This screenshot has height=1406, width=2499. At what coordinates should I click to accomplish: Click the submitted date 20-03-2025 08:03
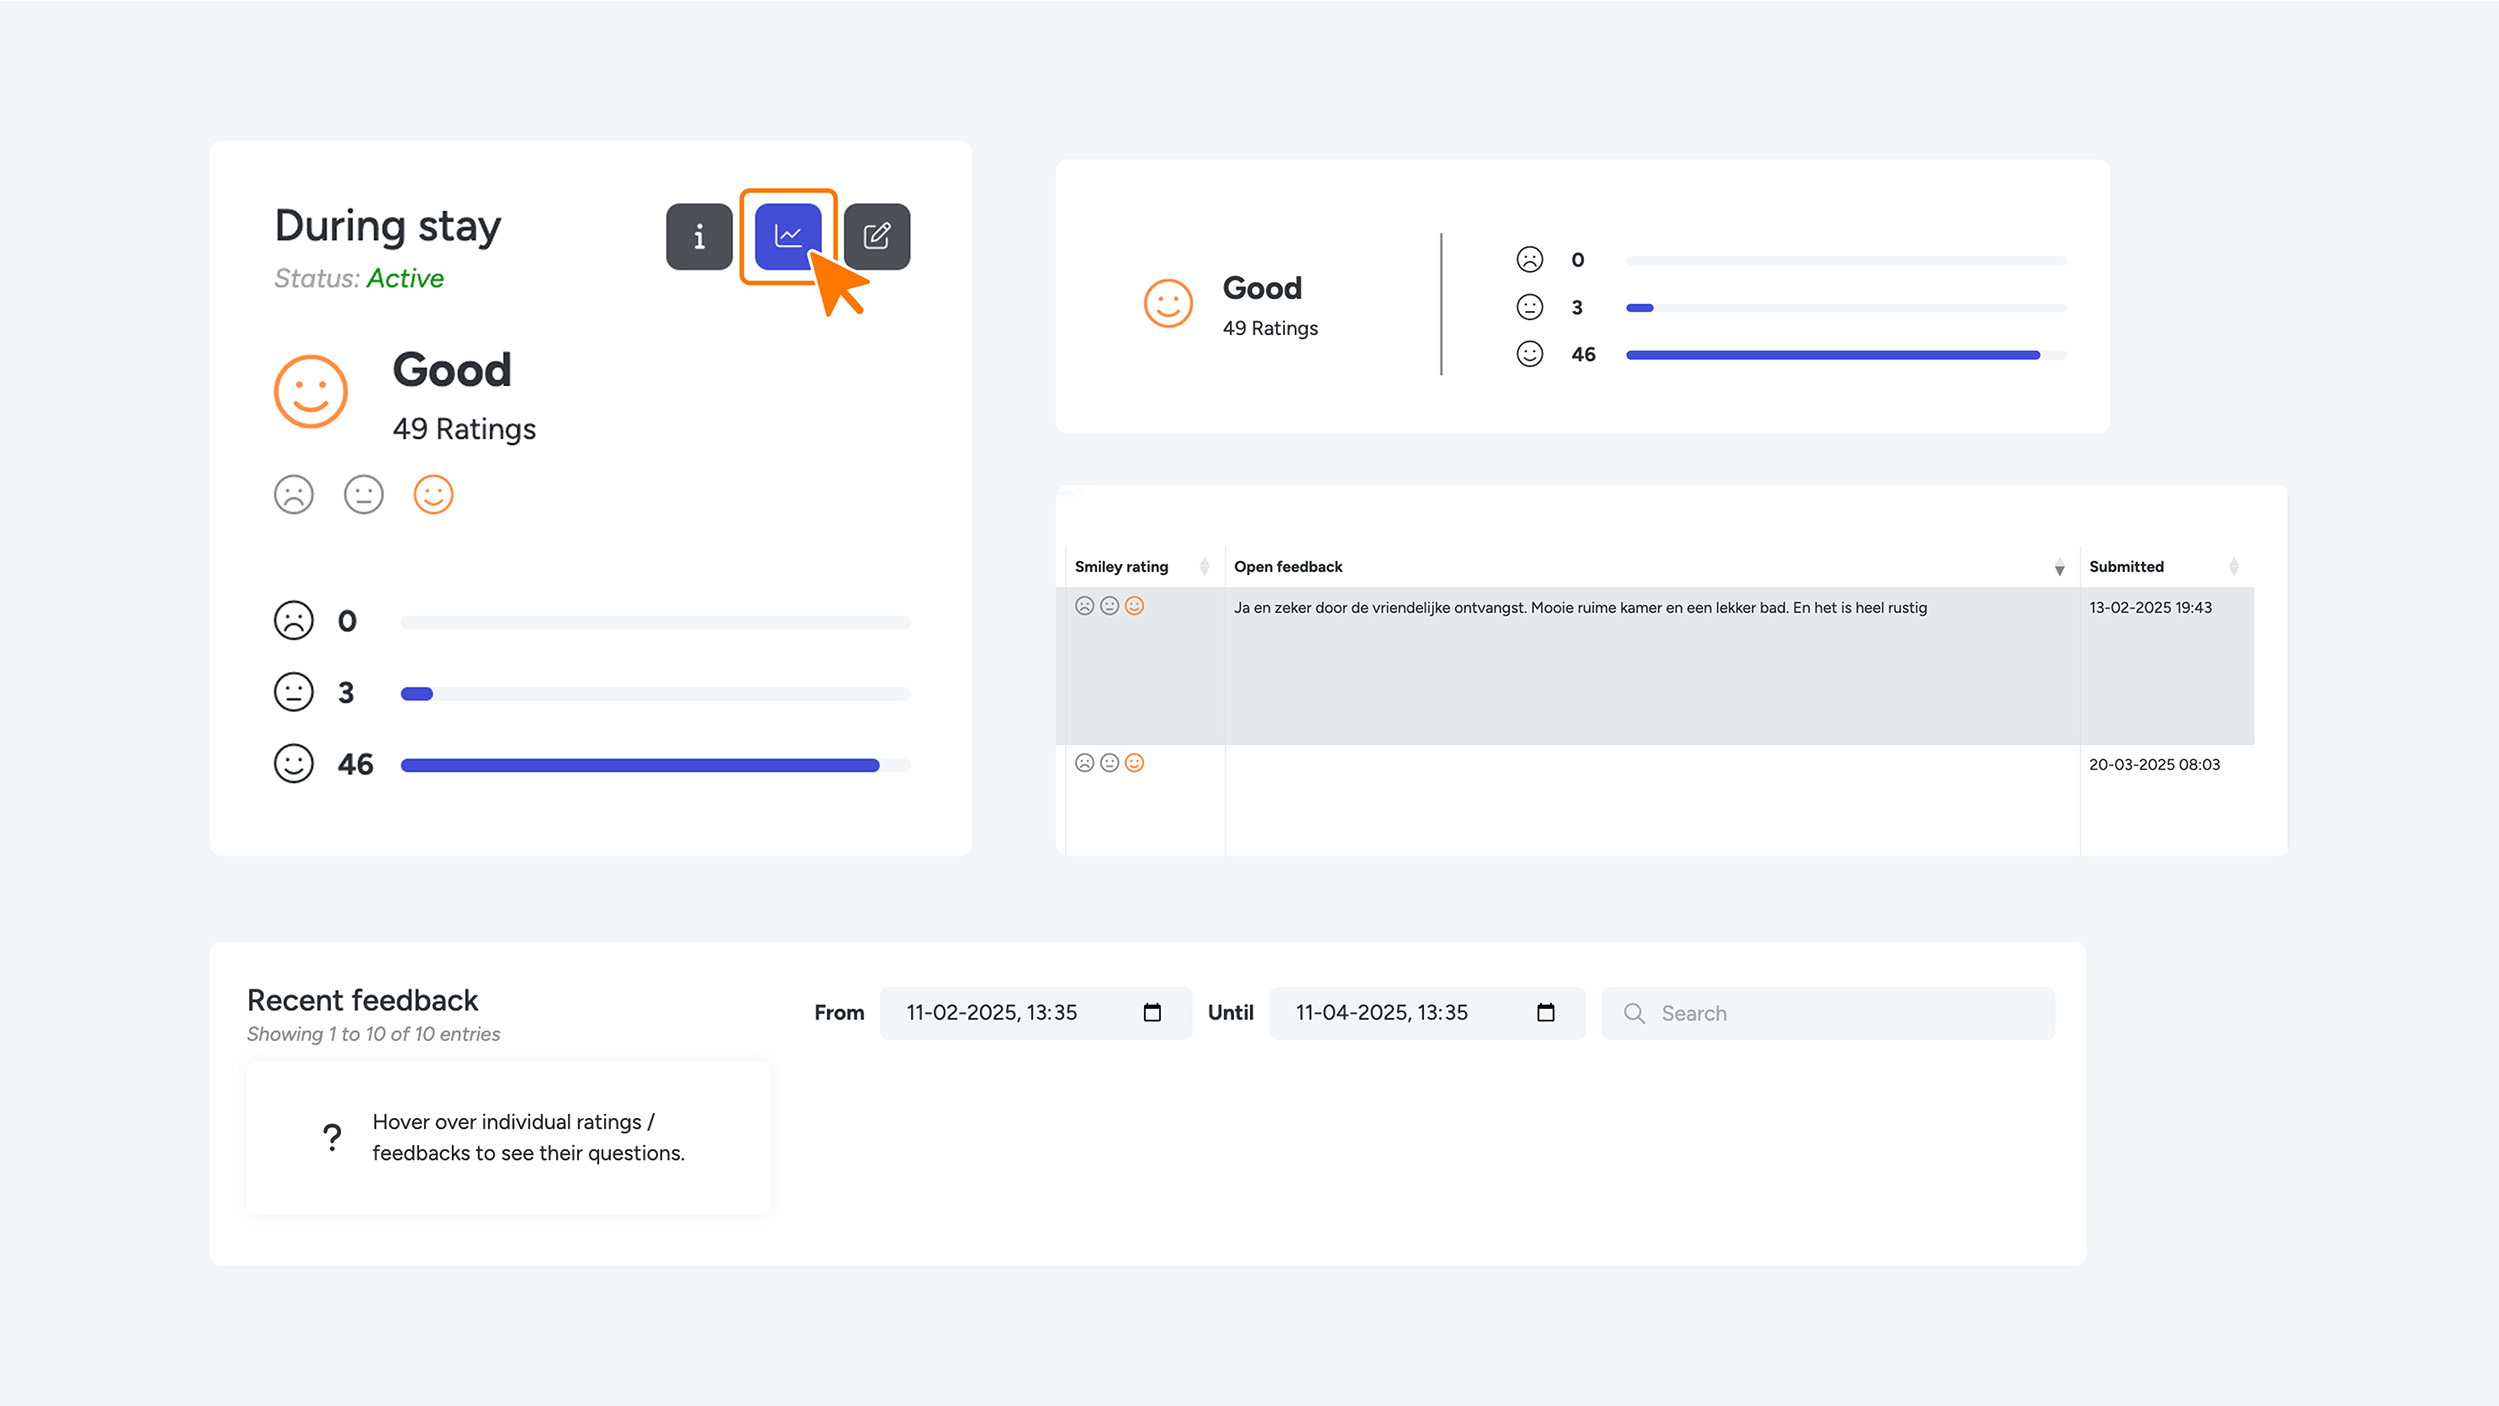(x=2154, y=765)
